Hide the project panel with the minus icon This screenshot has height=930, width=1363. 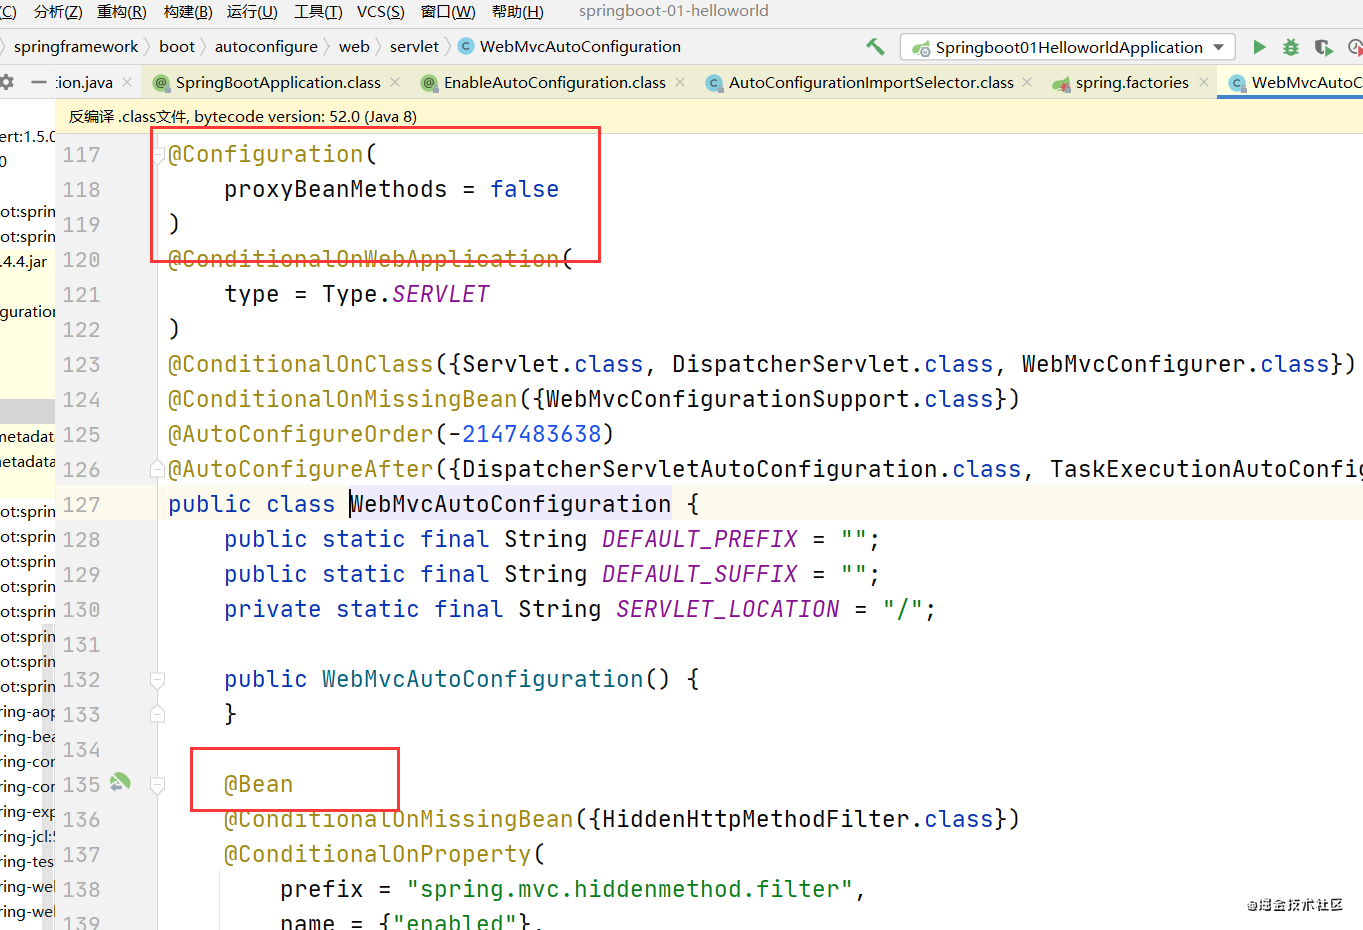click(x=39, y=82)
